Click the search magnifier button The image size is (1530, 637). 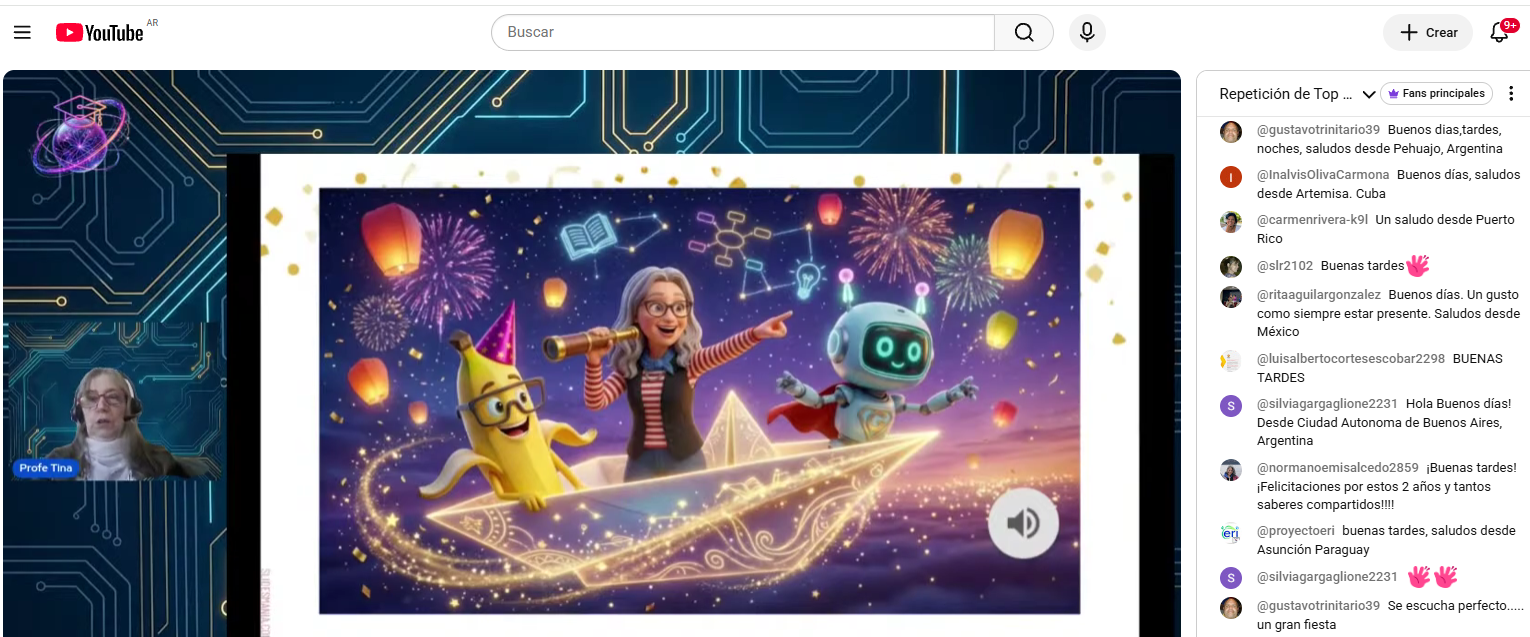coord(1024,32)
